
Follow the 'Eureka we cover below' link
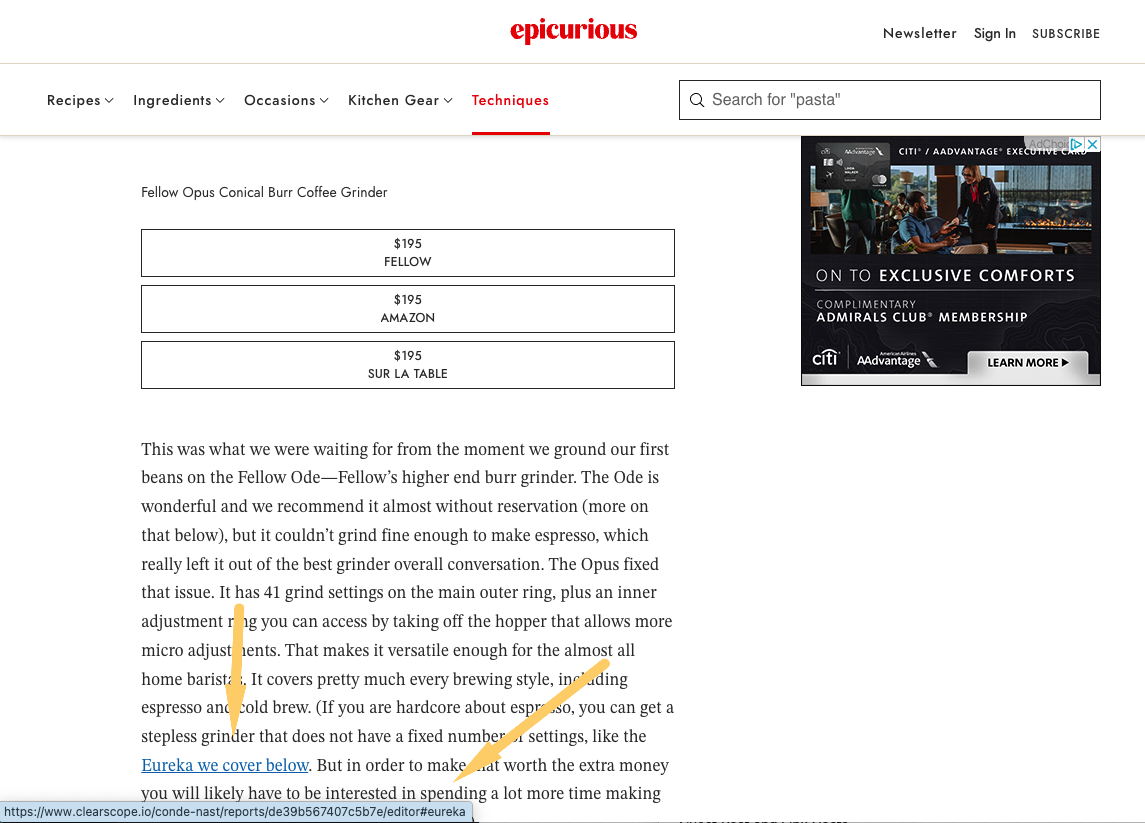pyautogui.click(x=225, y=765)
